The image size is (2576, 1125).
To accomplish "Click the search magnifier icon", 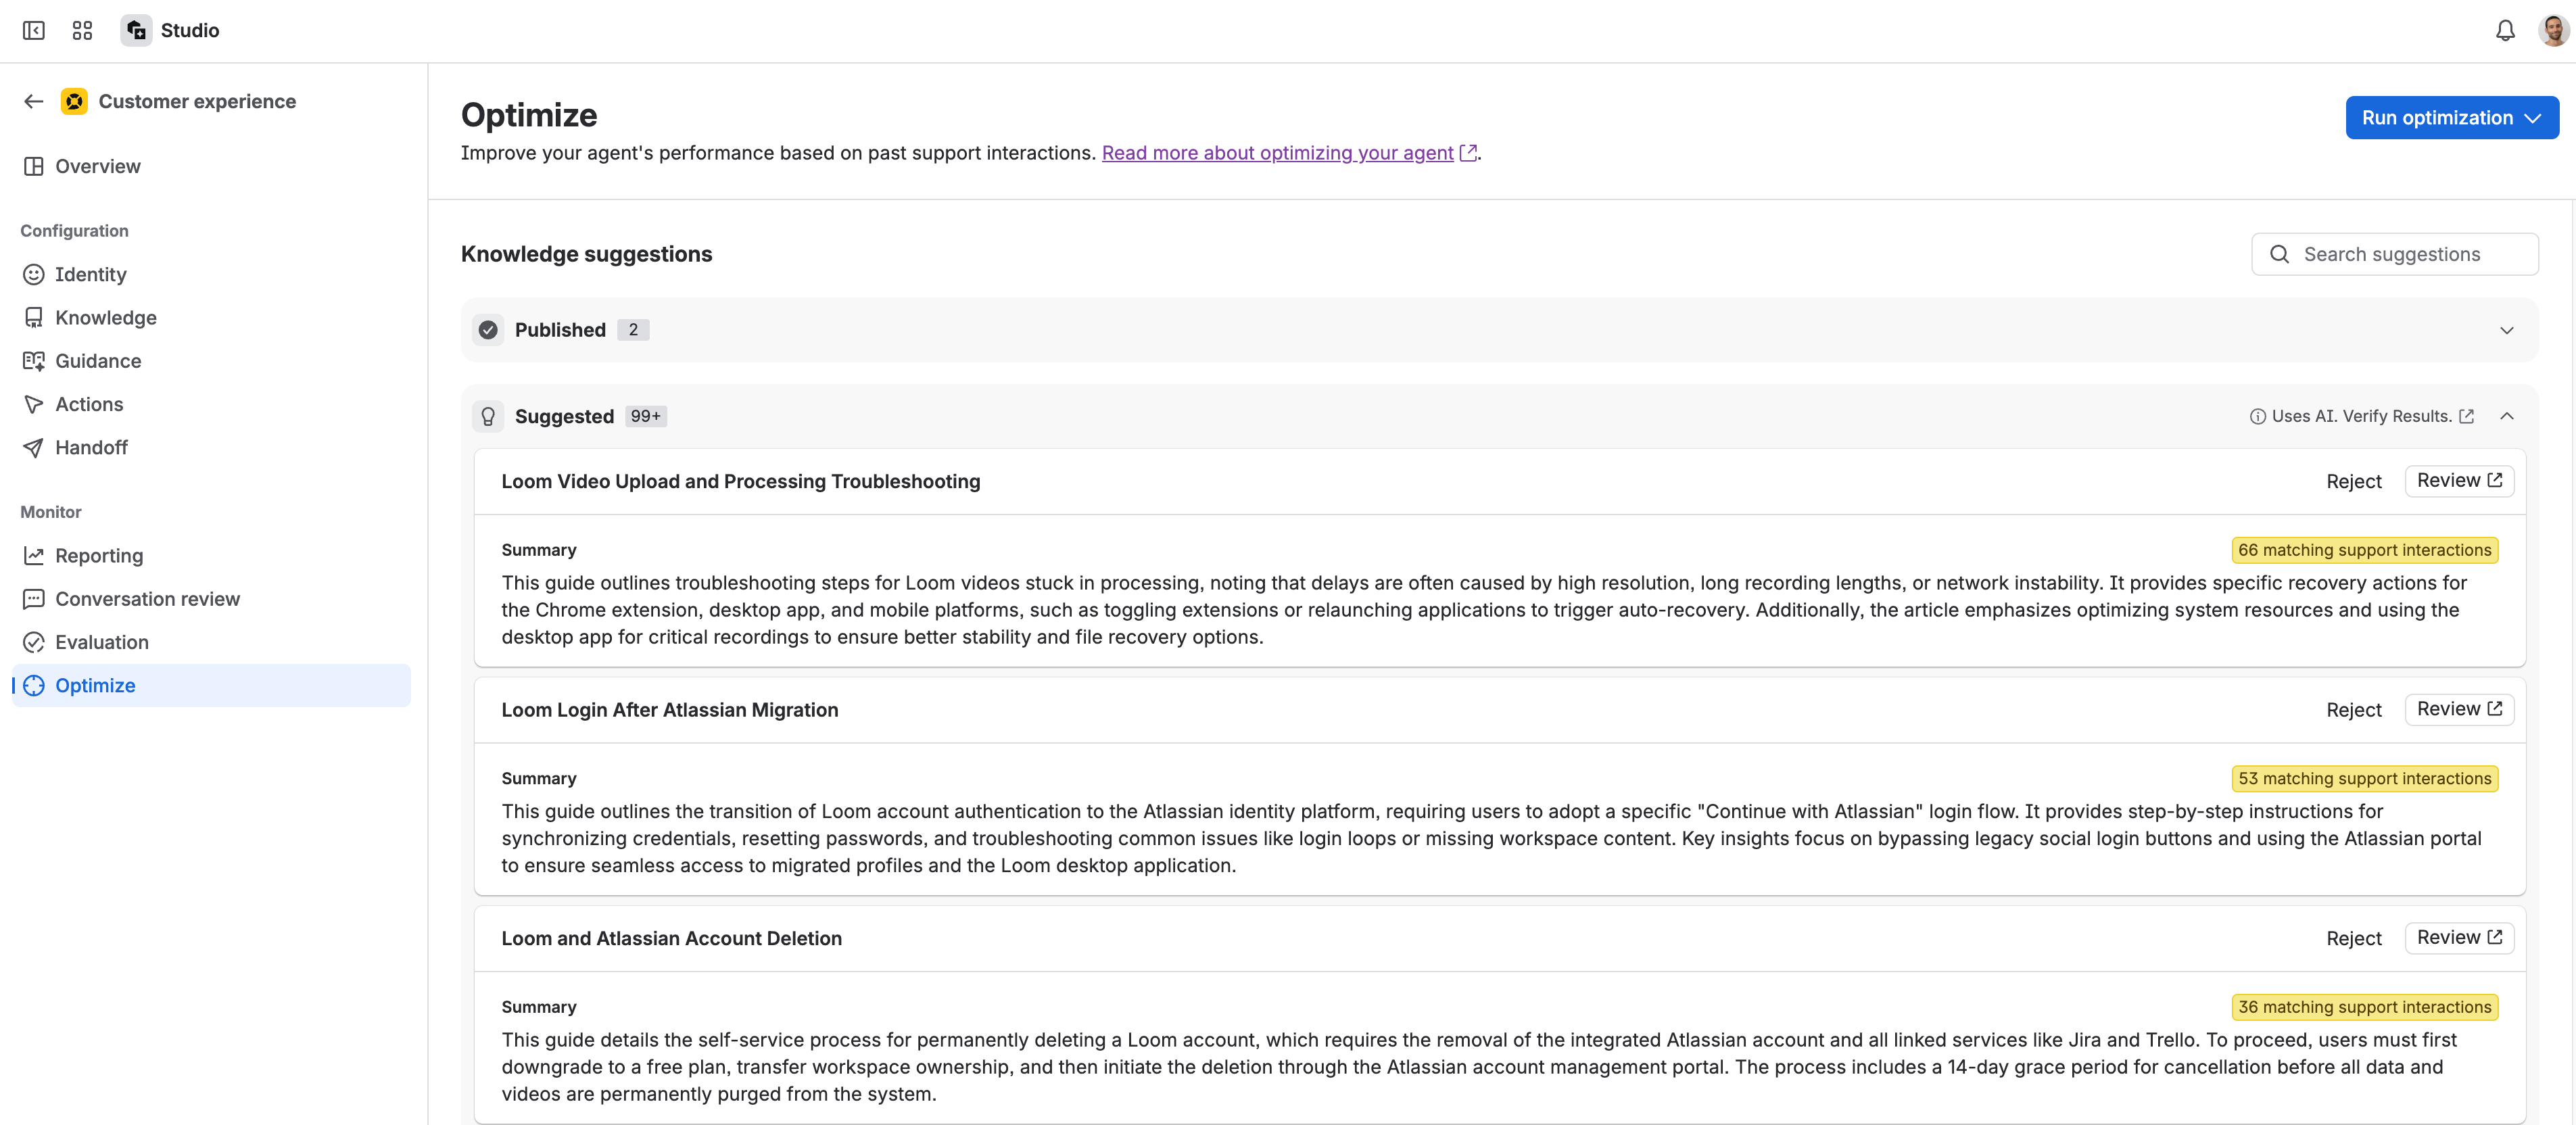I will [x=2279, y=254].
